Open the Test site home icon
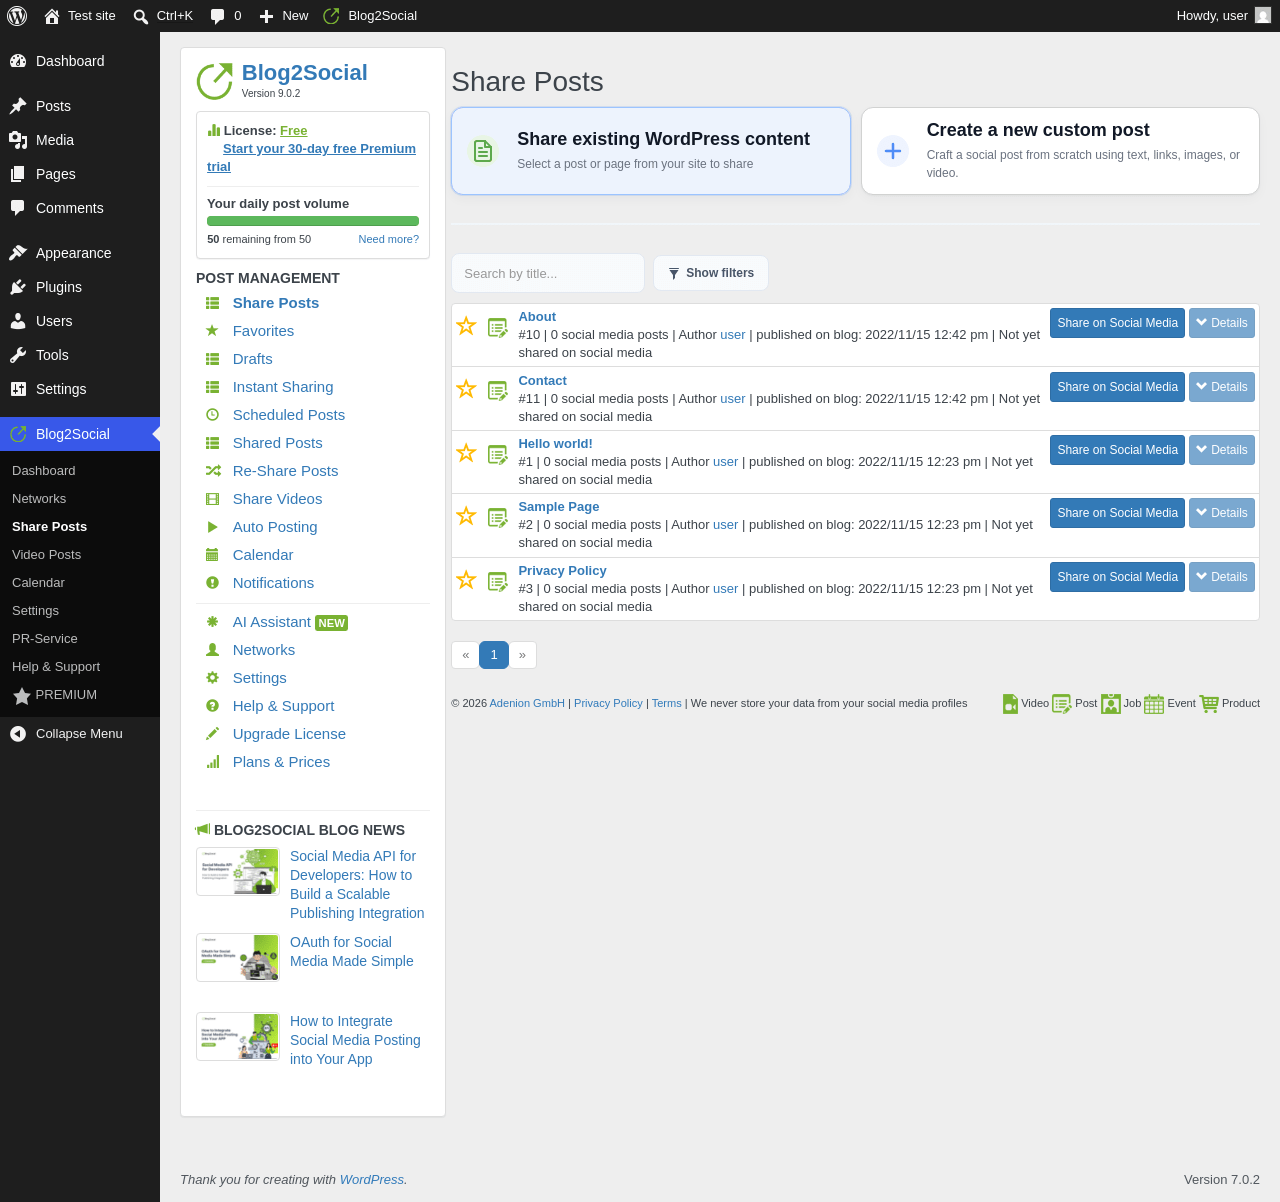 tap(52, 16)
